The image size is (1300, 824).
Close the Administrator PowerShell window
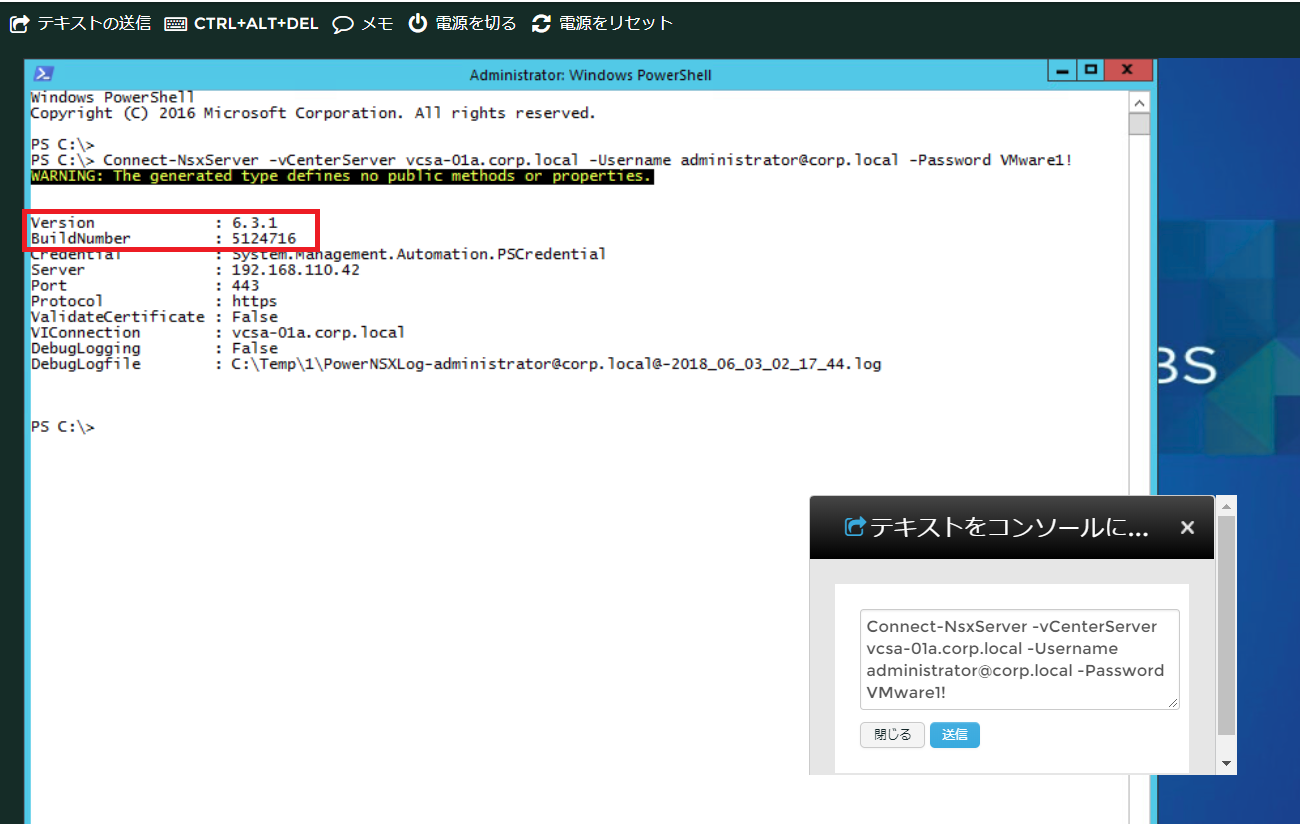pos(1128,70)
